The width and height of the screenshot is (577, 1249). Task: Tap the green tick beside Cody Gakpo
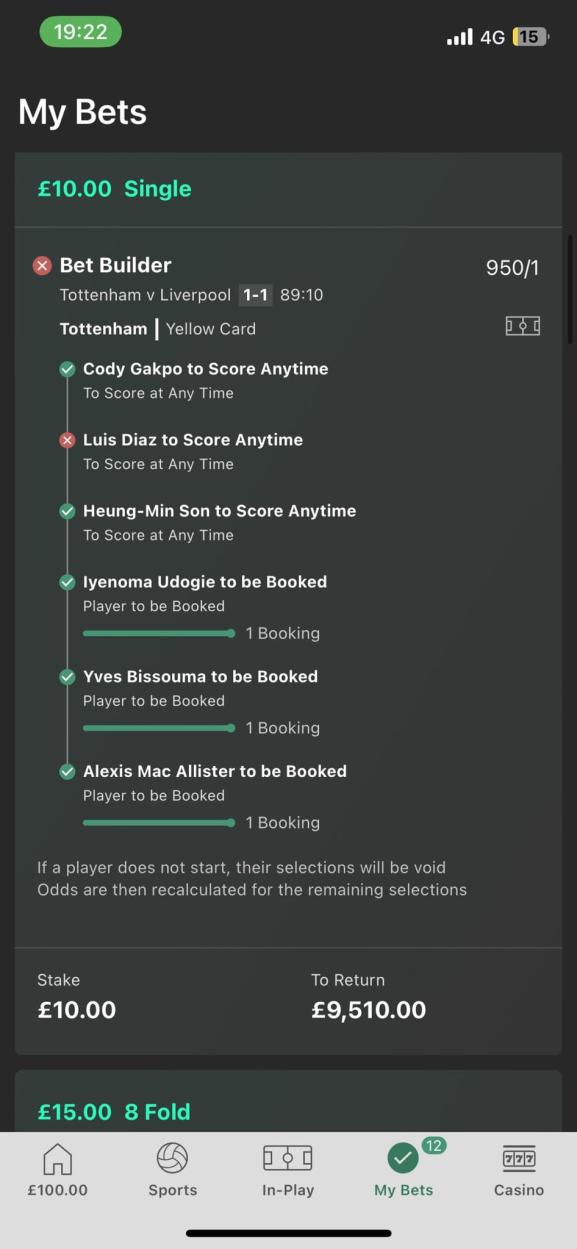coord(67,369)
